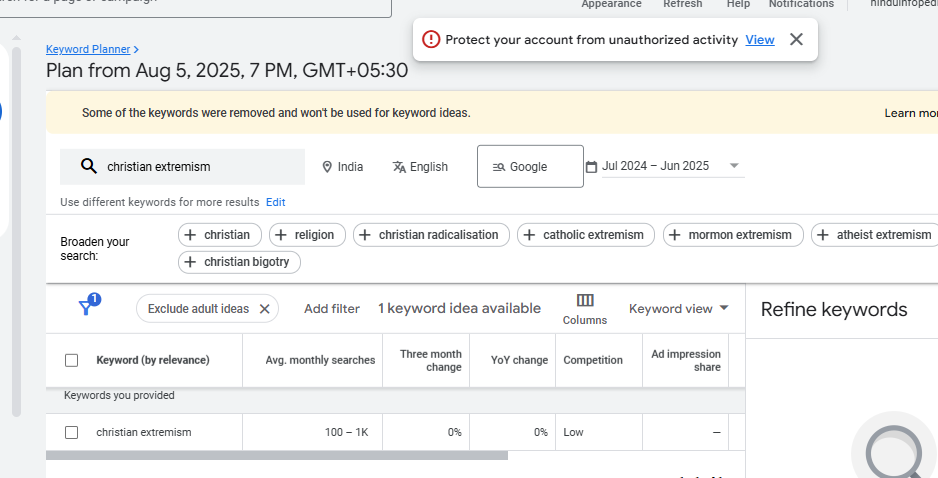Click the language translate icon next to English
Screen dimensions: 938x478
pyautogui.click(x=399, y=167)
